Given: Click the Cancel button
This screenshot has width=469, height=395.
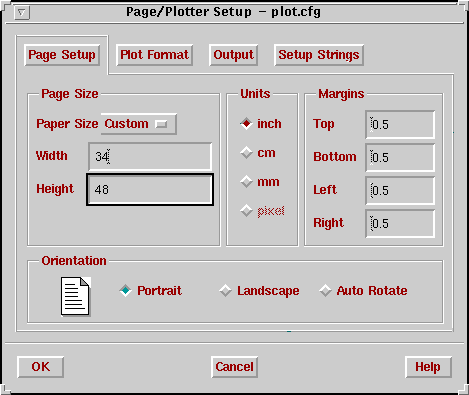Looking at the screenshot, I should click(x=234, y=367).
